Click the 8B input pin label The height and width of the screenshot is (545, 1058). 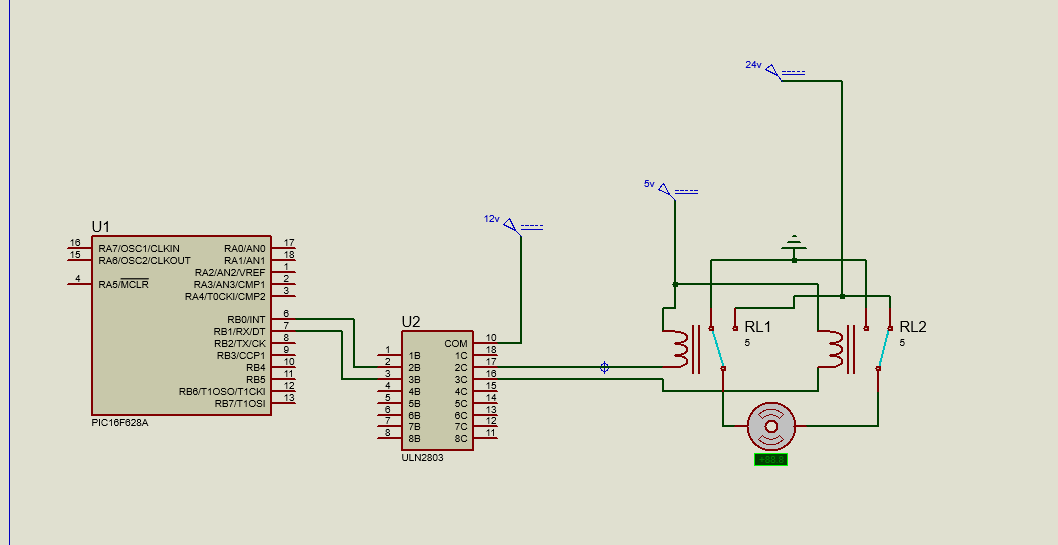415,439
